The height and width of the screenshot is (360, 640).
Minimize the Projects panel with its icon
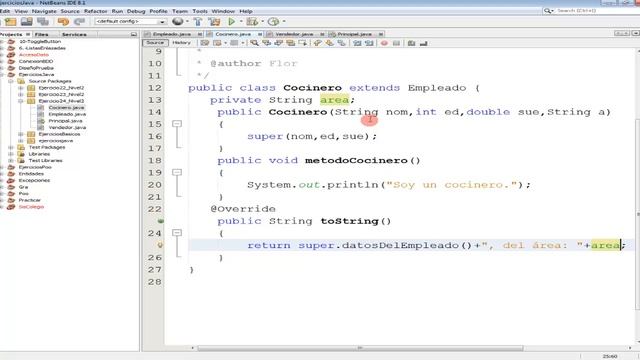coord(134,34)
